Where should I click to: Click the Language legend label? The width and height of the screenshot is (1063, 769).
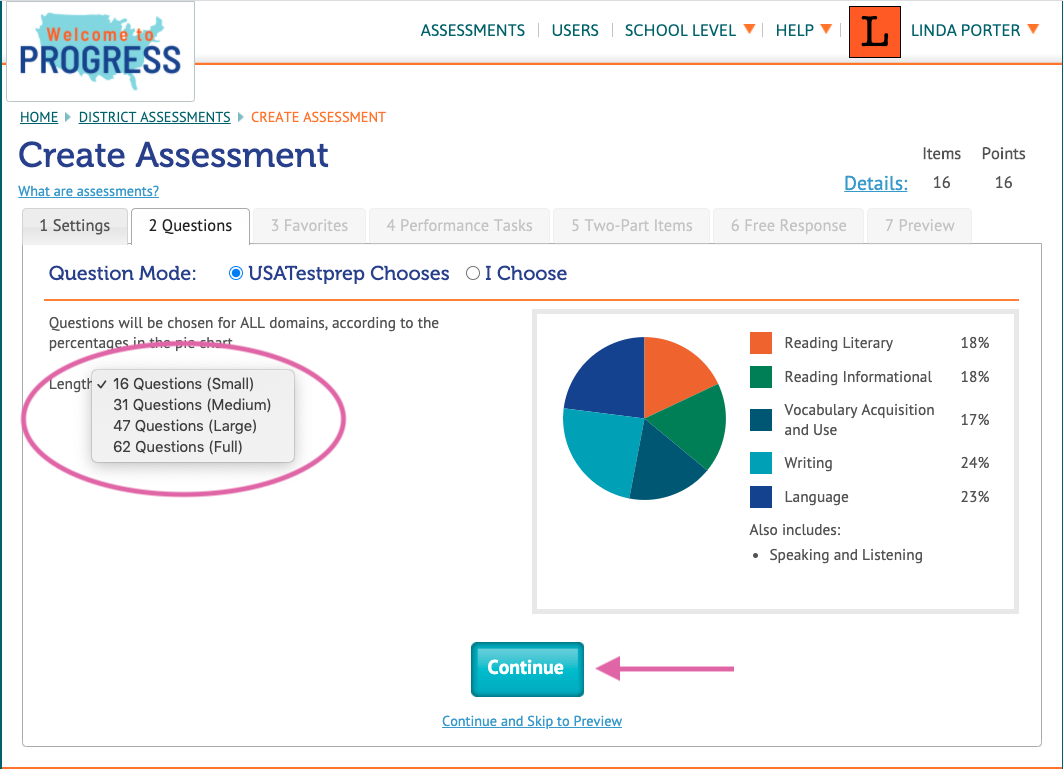(x=816, y=497)
